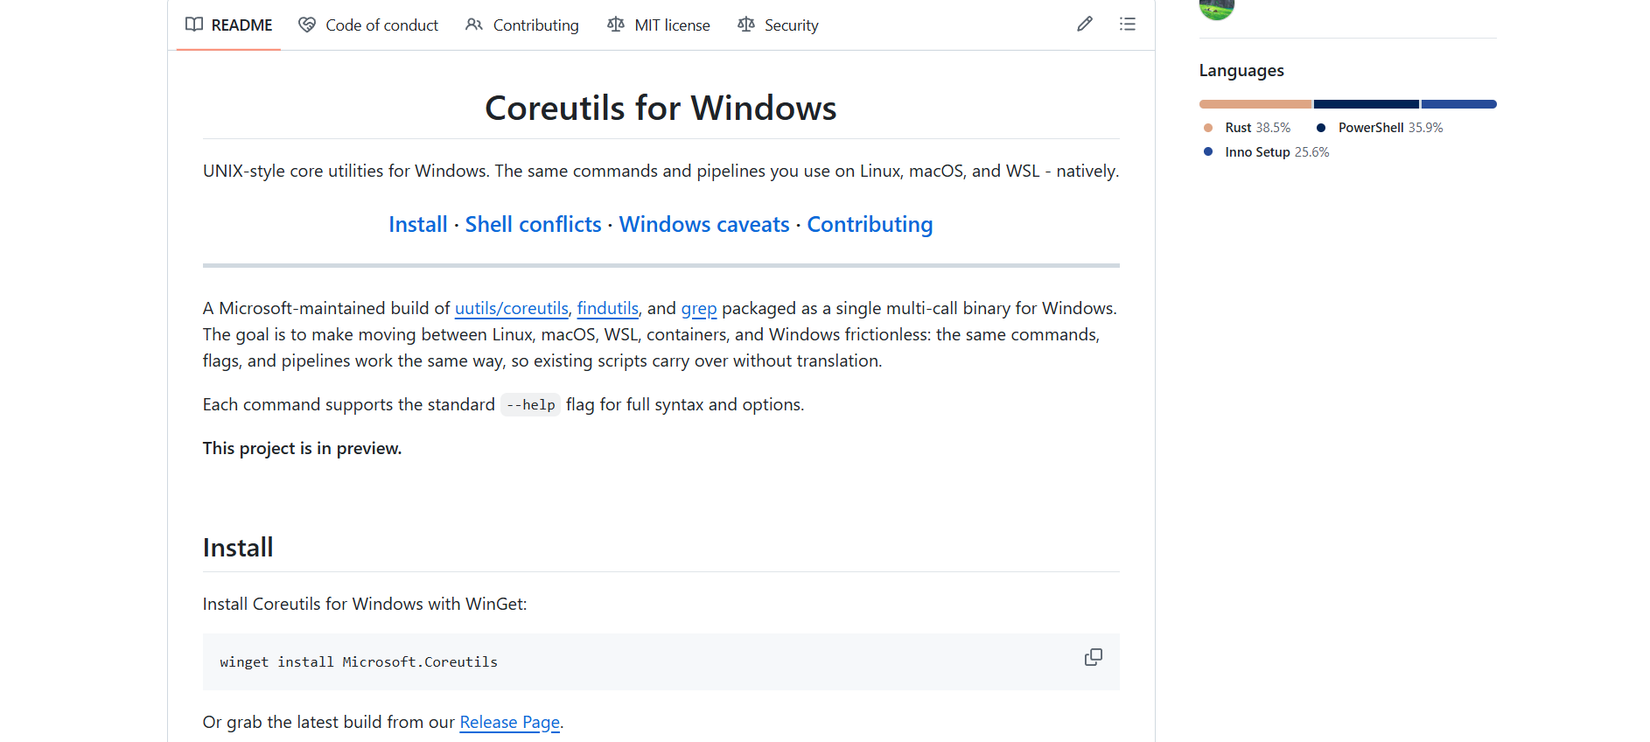Click the --help inline code
1650x742 pixels.
pyautogui.click(x=530, y=405)
